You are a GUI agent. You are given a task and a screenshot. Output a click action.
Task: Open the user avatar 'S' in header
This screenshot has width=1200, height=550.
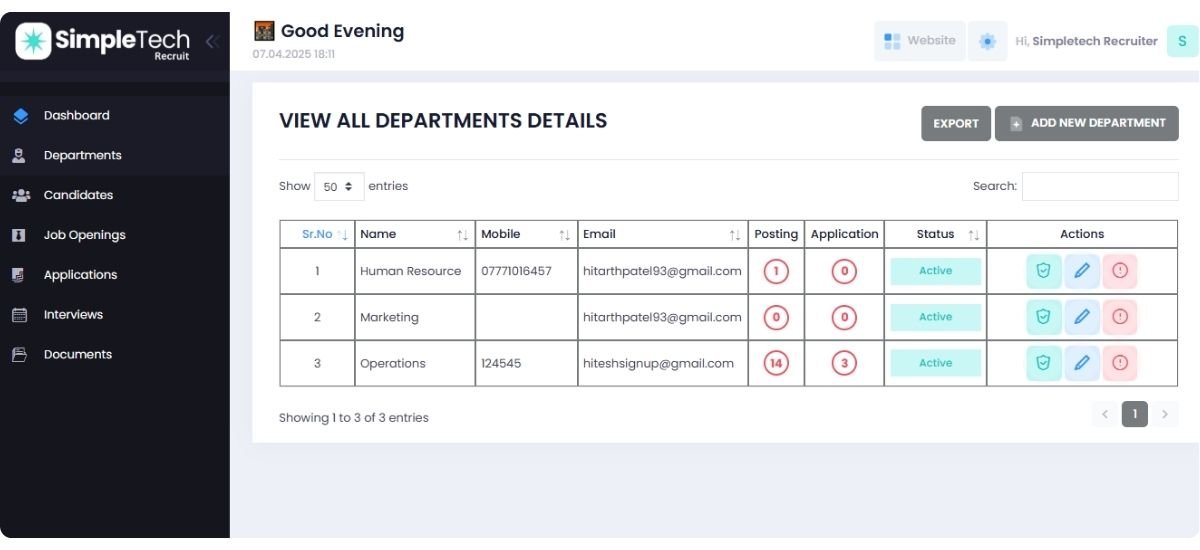click(1182, 41)
